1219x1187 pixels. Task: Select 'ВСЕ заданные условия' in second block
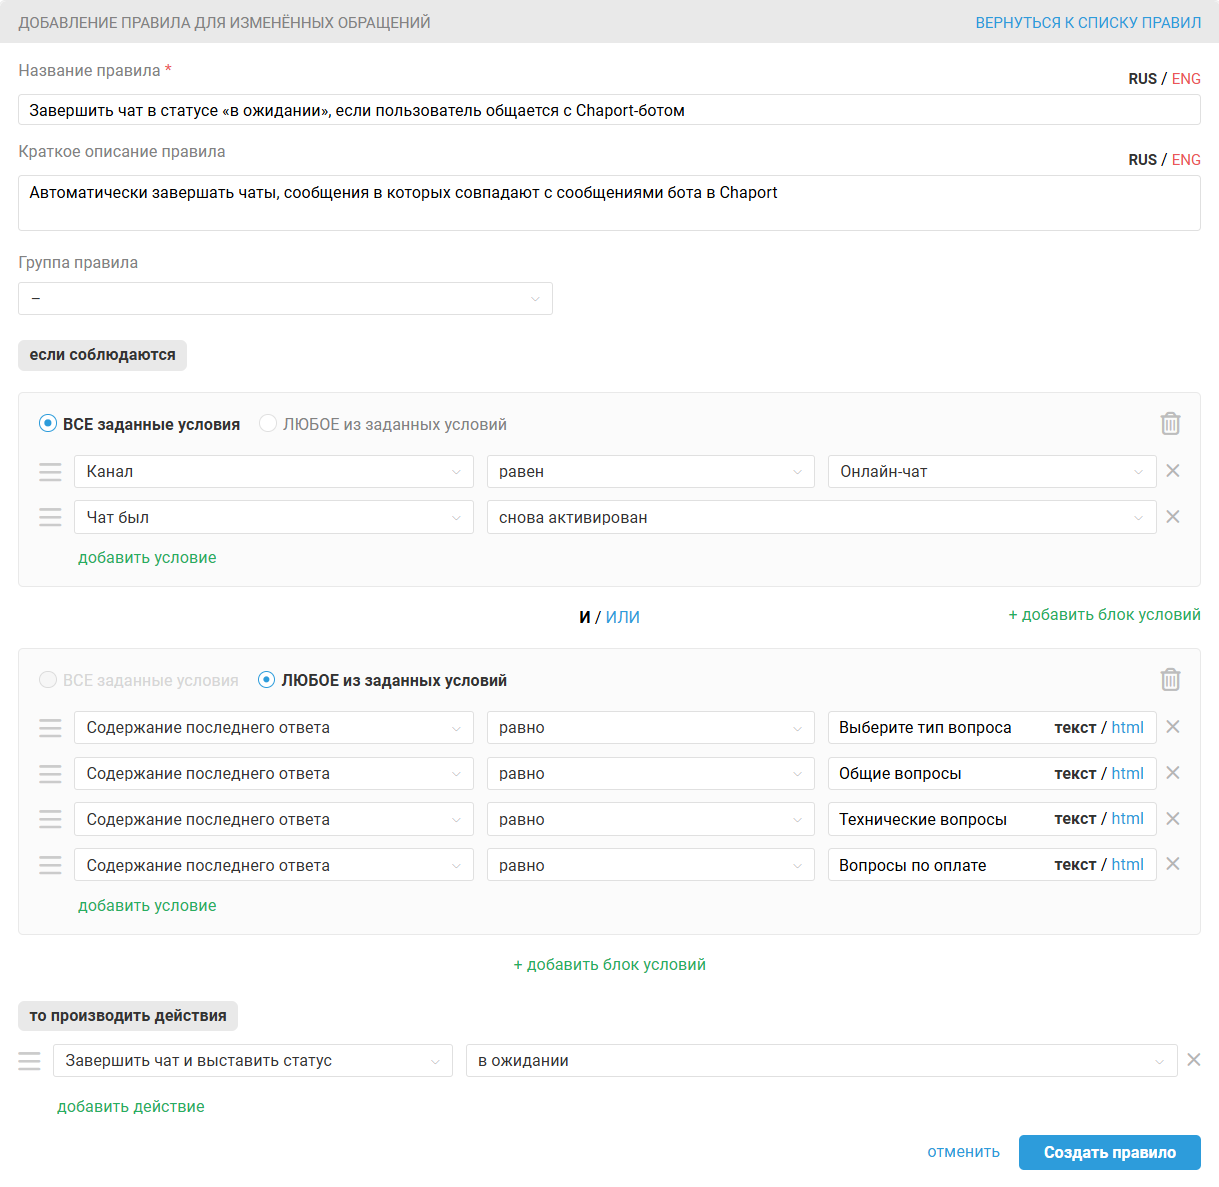tap(139, 680)
